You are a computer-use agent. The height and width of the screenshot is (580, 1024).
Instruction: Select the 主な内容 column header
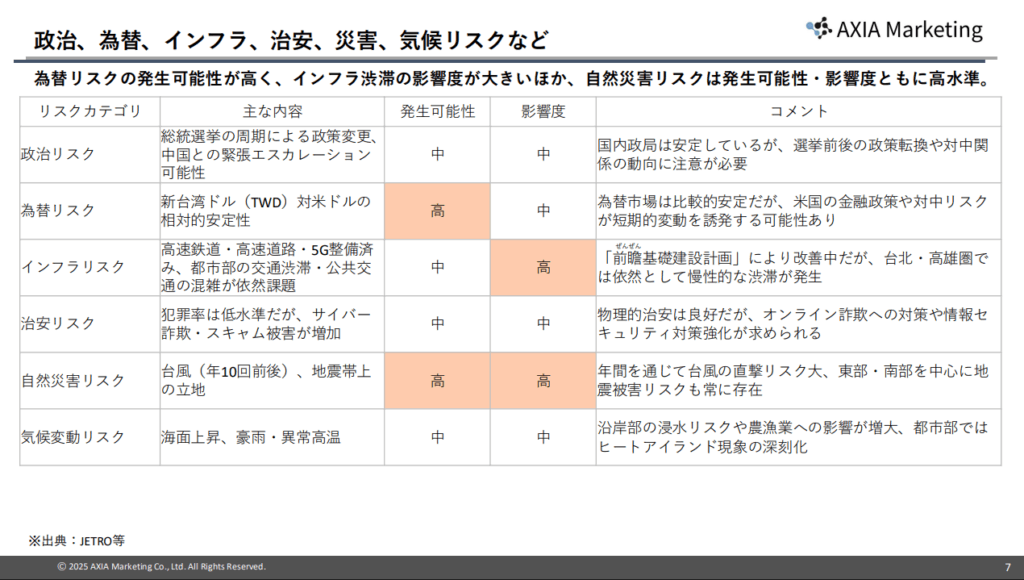272,111
